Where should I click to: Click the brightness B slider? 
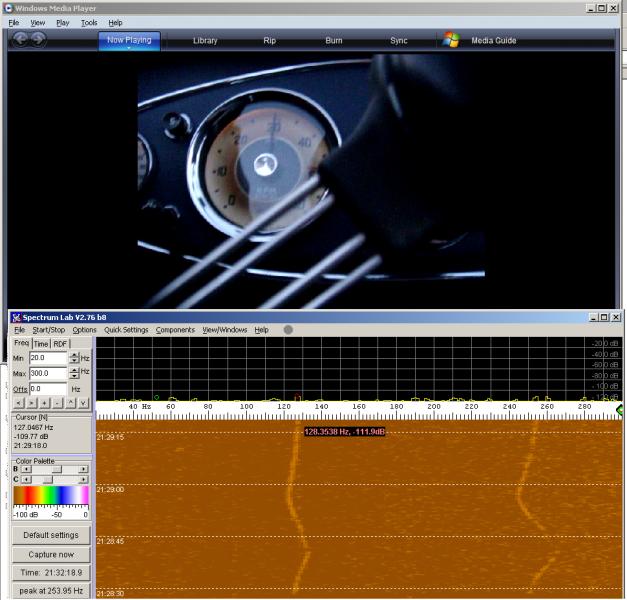[x=56, y=468]
